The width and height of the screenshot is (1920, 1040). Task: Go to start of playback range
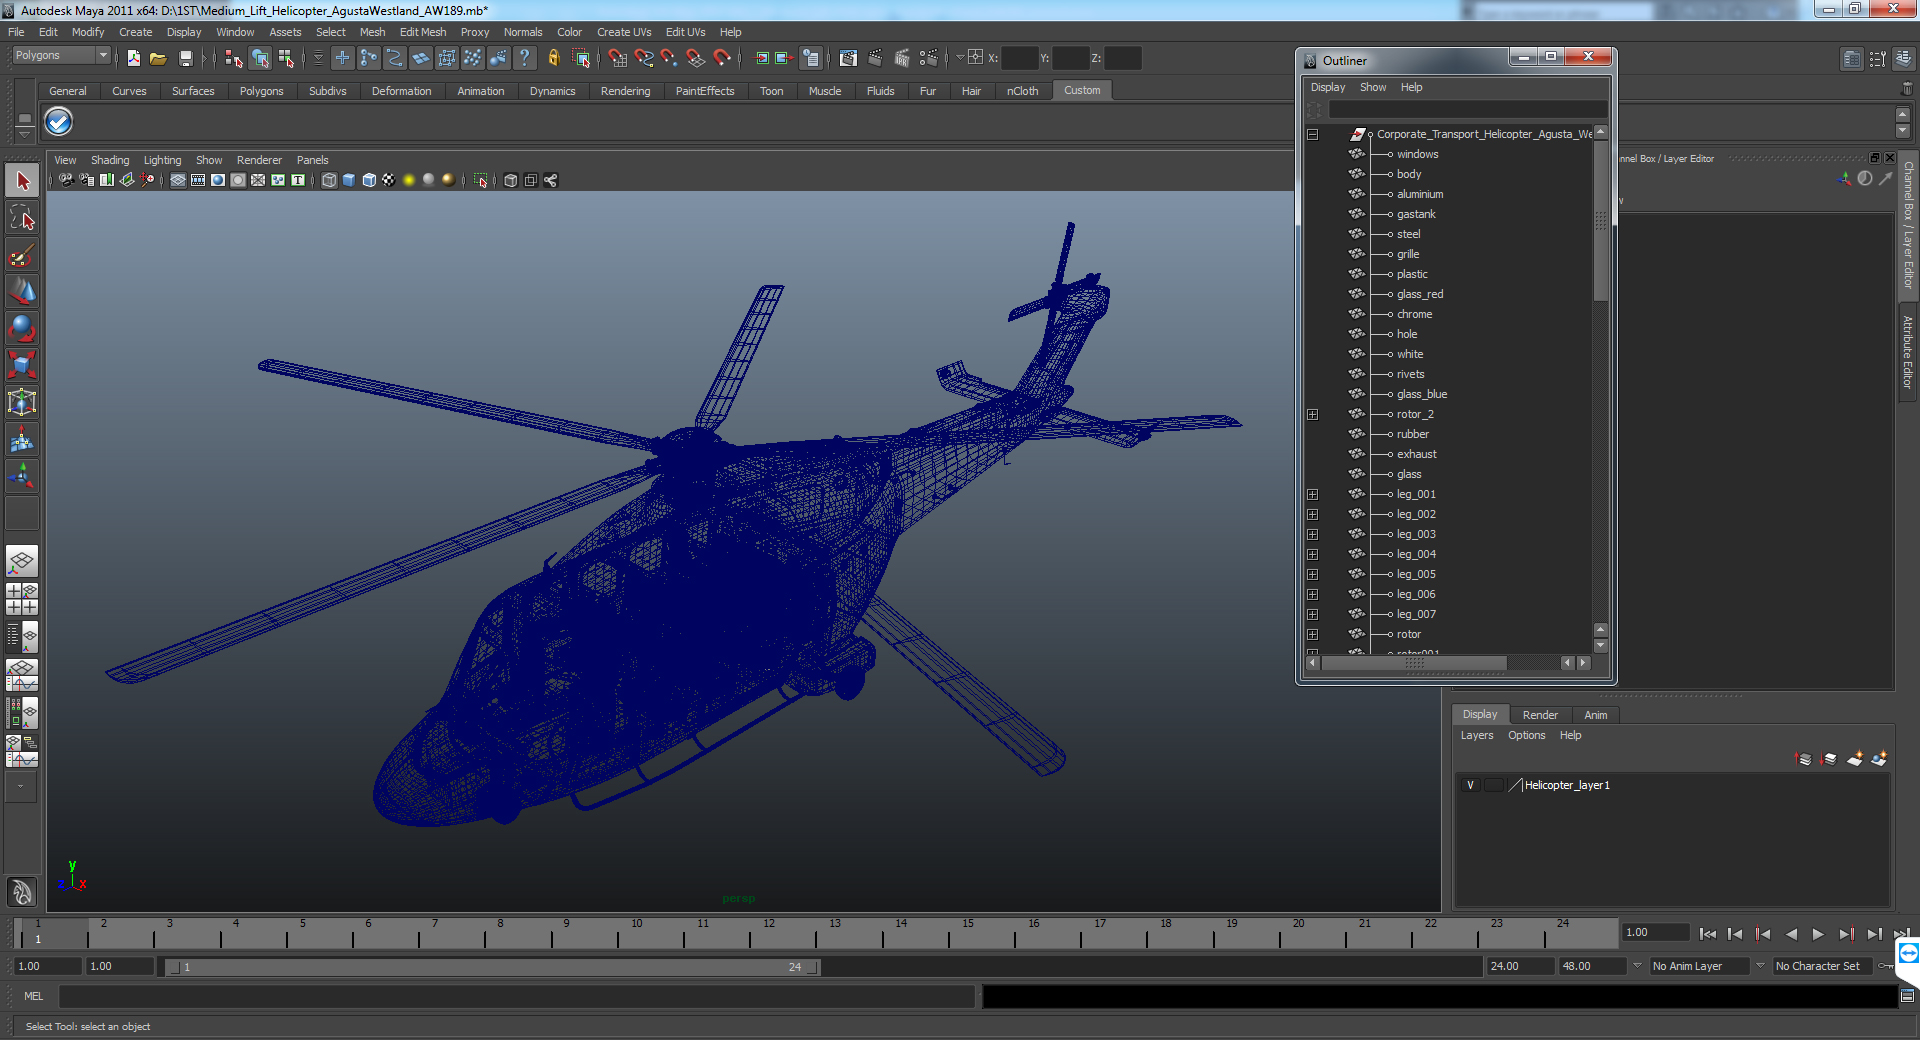pyautogui.click(x=1708, y=934)
